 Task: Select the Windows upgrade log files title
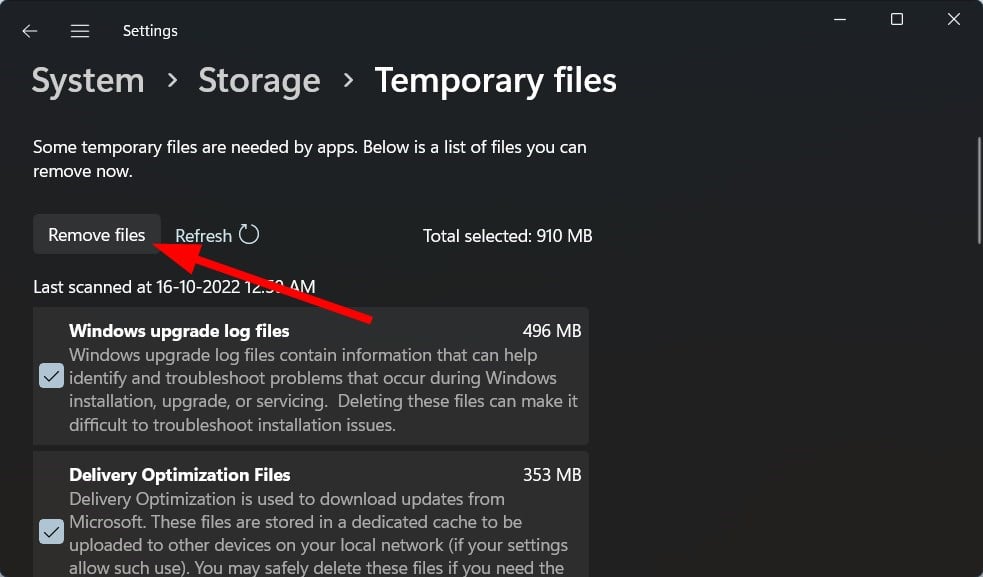[x=179, y=331]
